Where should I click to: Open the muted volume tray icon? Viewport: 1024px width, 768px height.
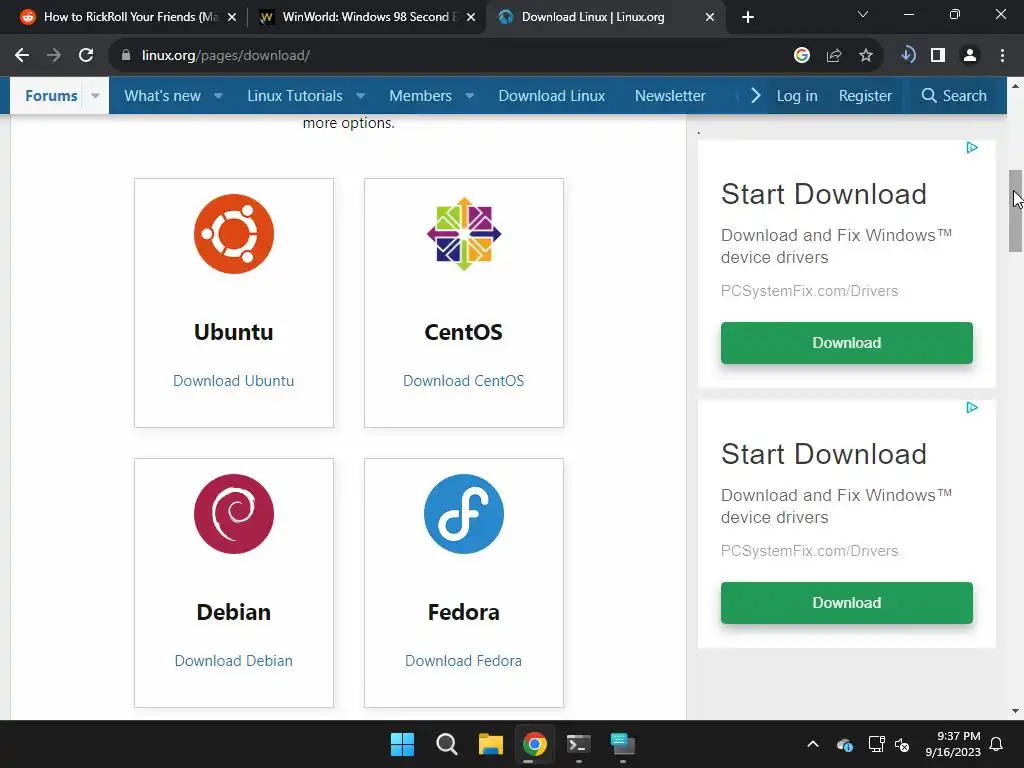pos(902,744)
